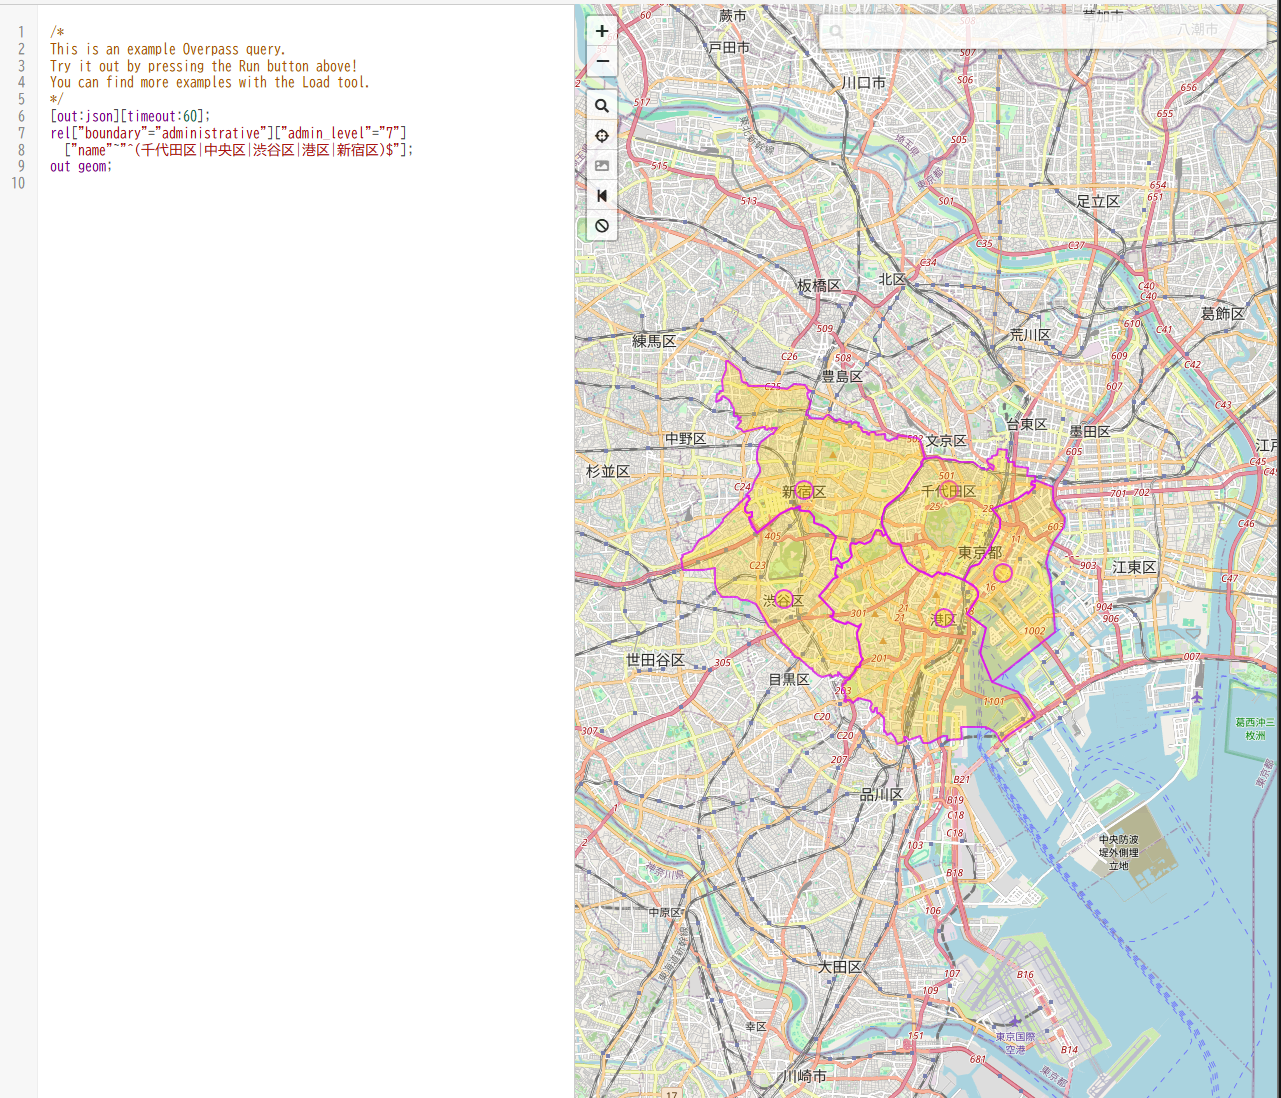Click the circular marker east of 東京都 label
The image size is (1281, 1098).
(x=1003, y=573)
